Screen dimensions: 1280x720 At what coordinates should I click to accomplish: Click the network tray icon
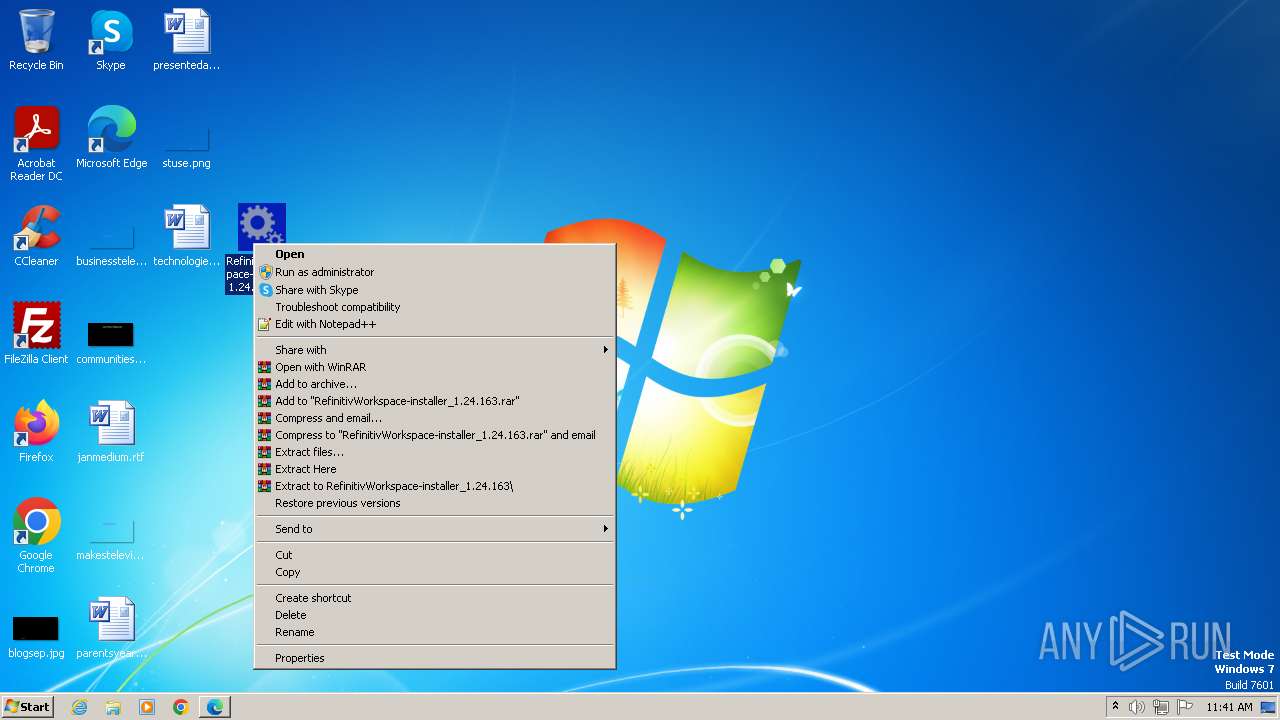1161,707
